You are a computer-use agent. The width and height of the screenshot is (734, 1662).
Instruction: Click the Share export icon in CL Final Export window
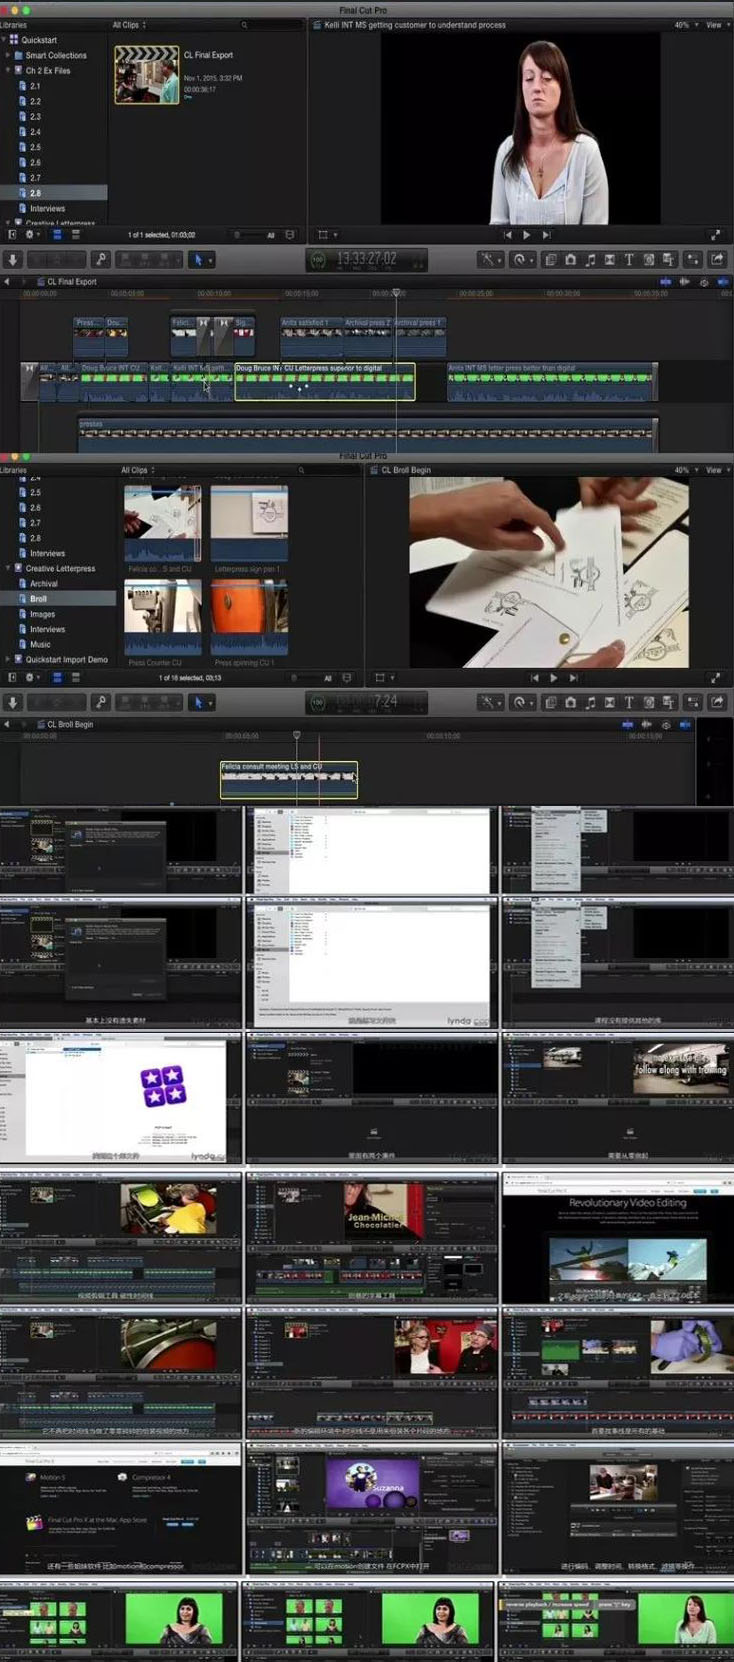716,259
